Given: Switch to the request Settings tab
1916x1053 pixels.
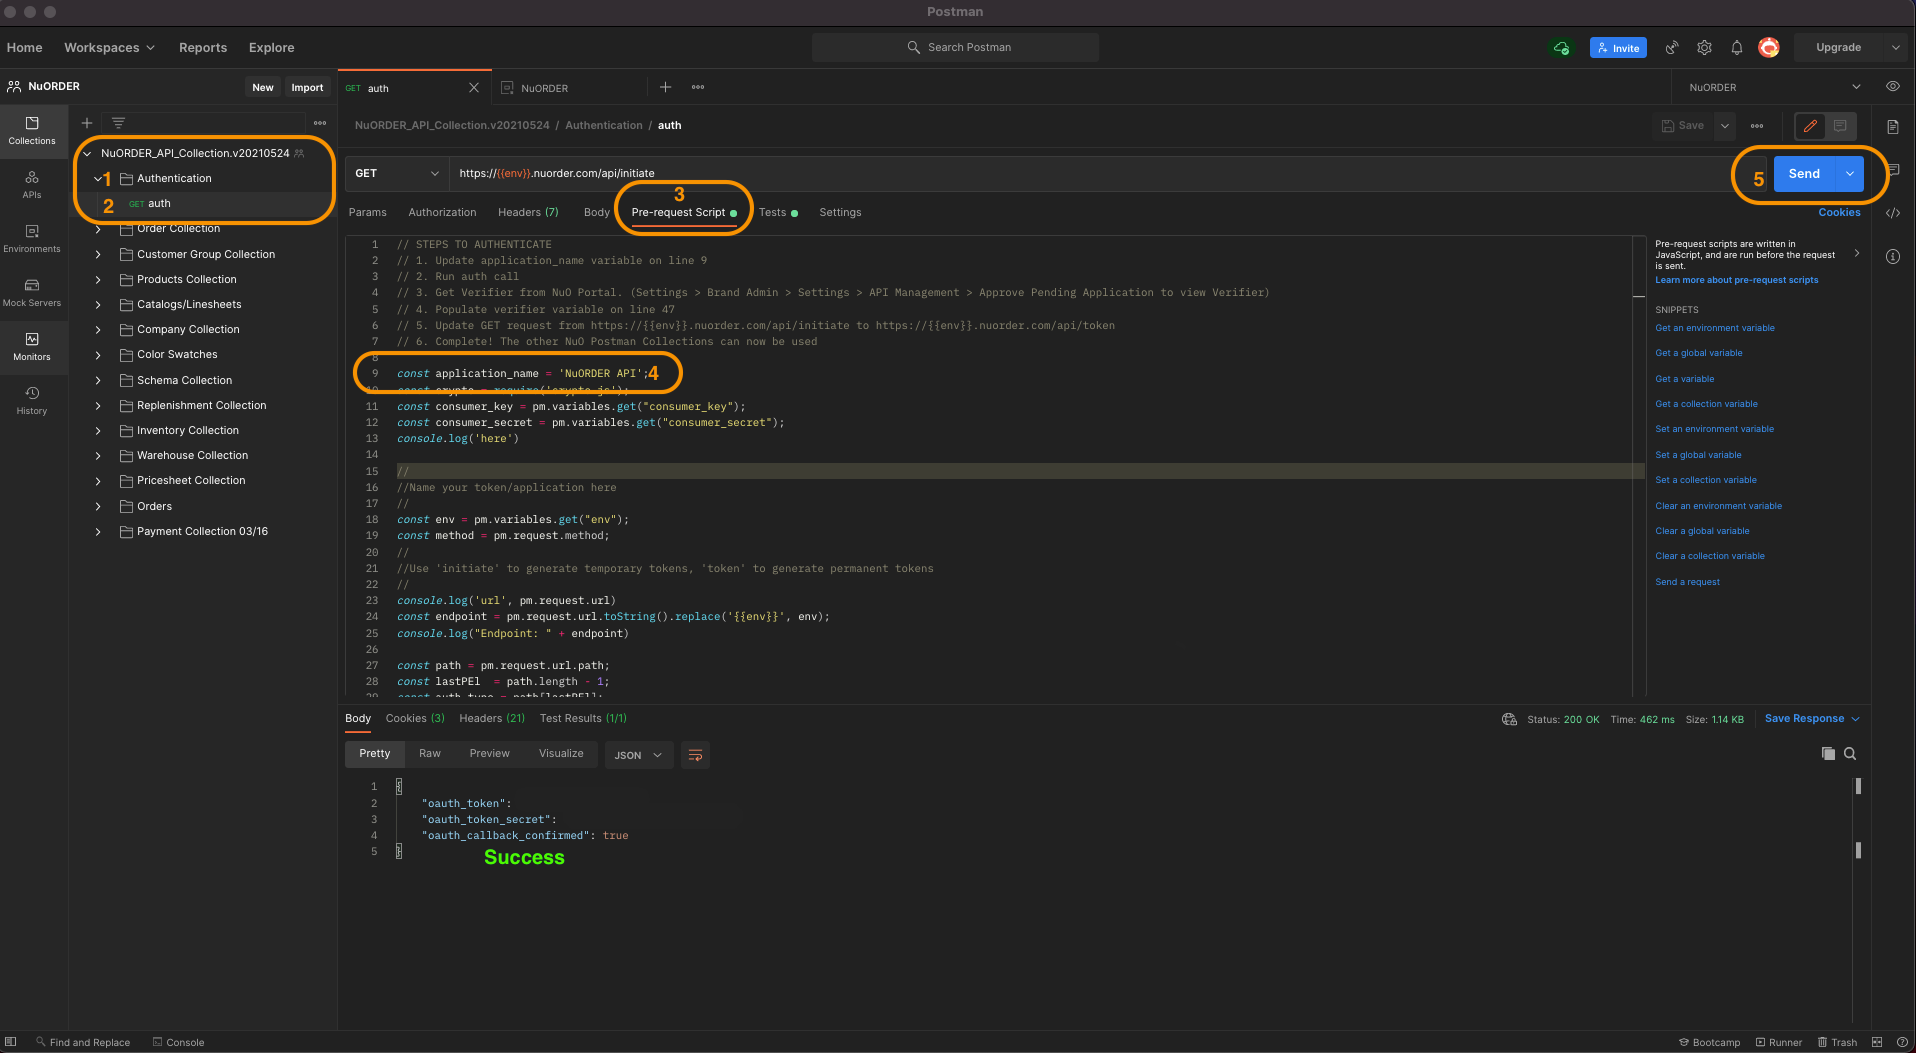Looking at the screenshot, I should tap(840, 212).
